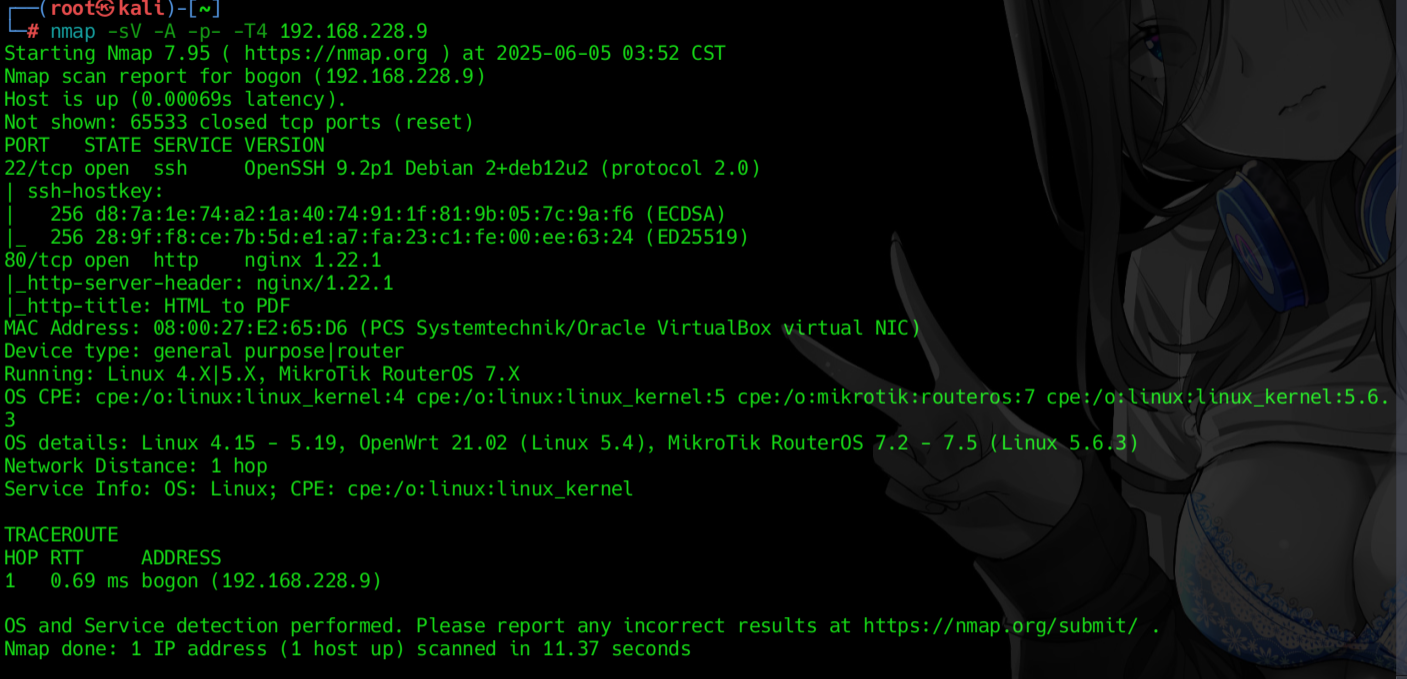Click the Network Distance: 1 hop line
Image resolution: width=1407 pixels, height=679 pixels.
[136, 466]
